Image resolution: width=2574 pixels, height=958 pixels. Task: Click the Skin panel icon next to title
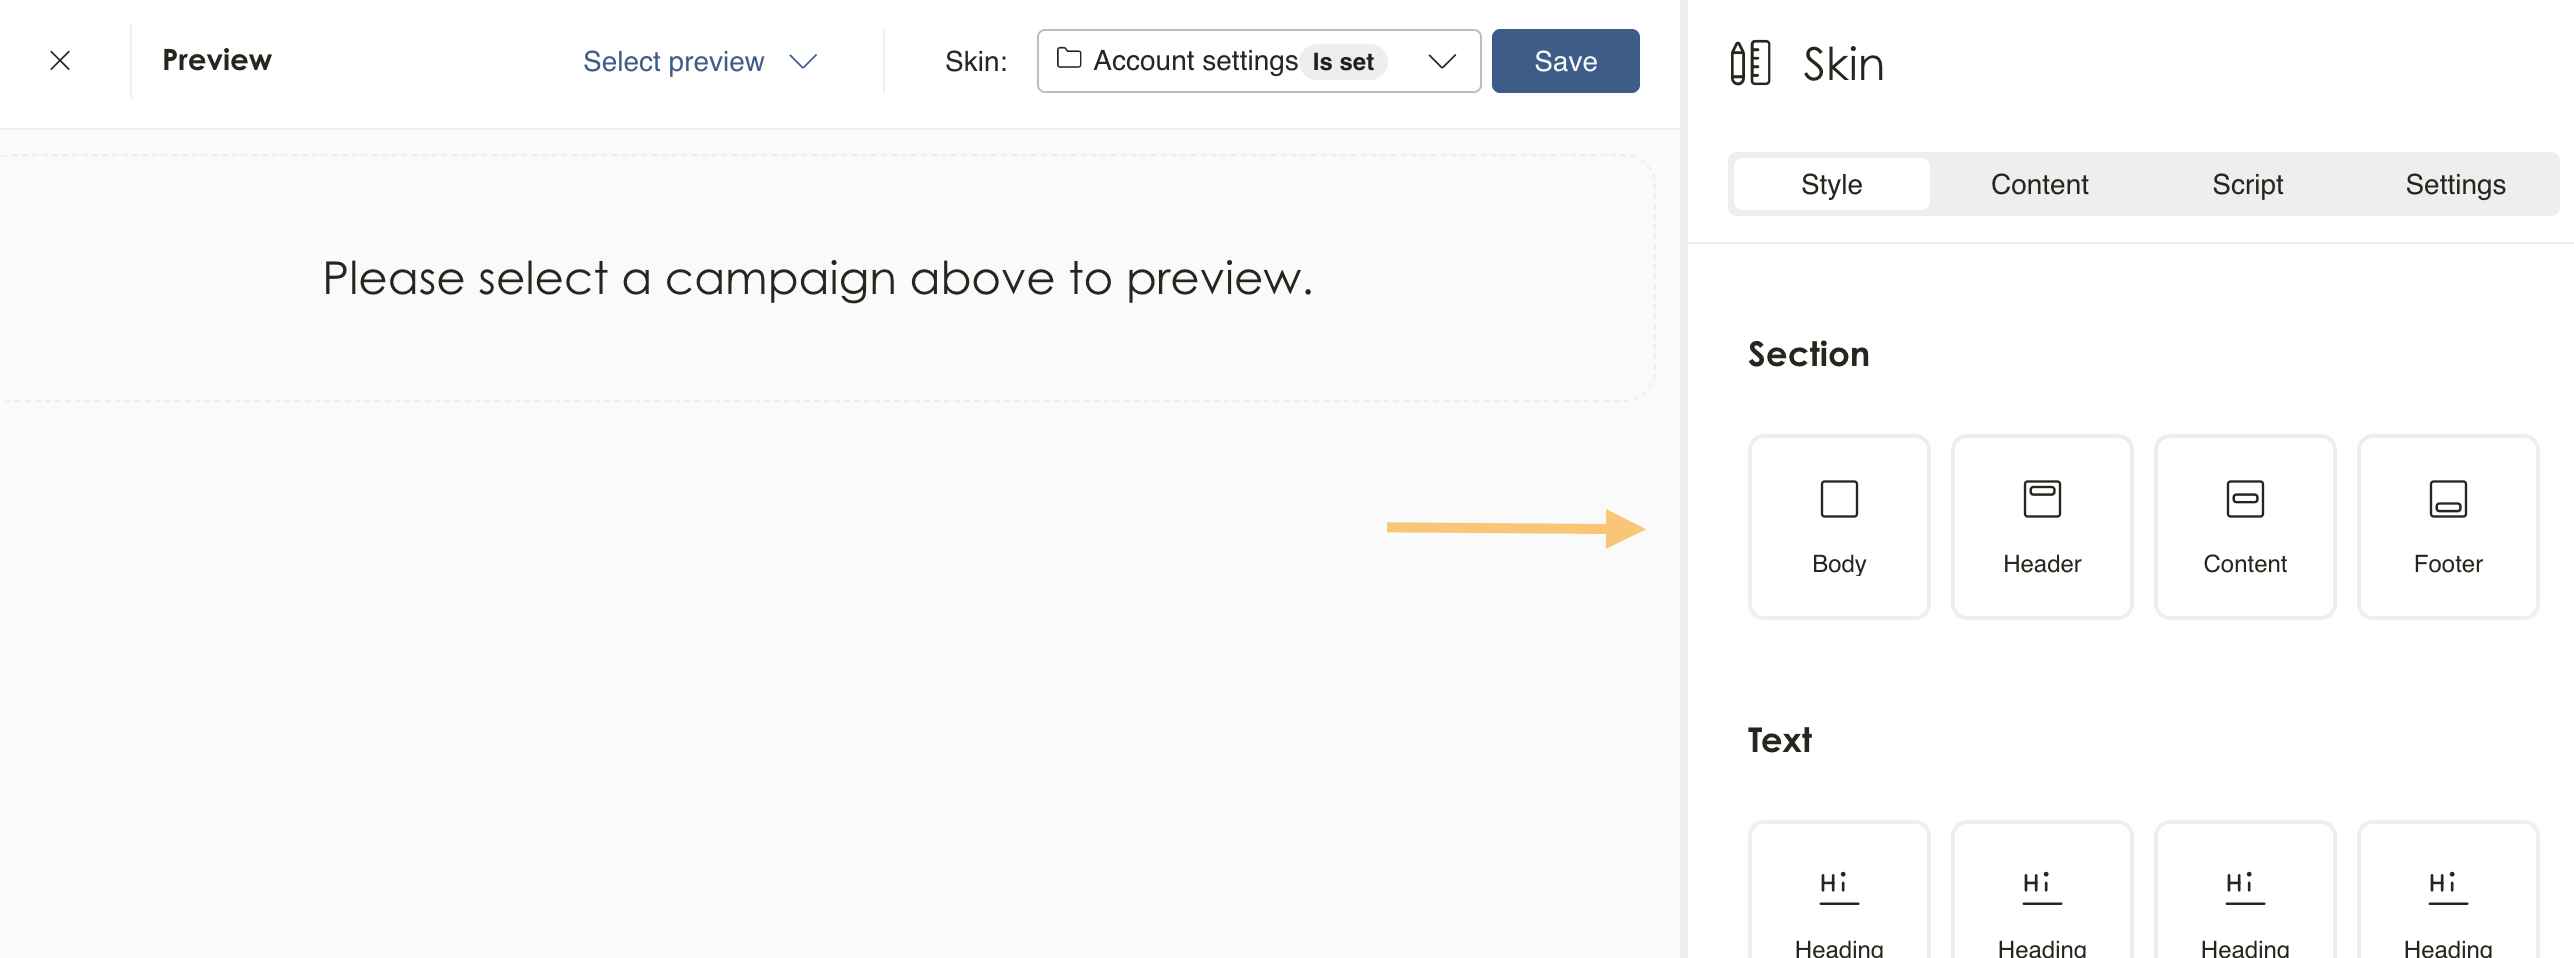pos(1750,63)
